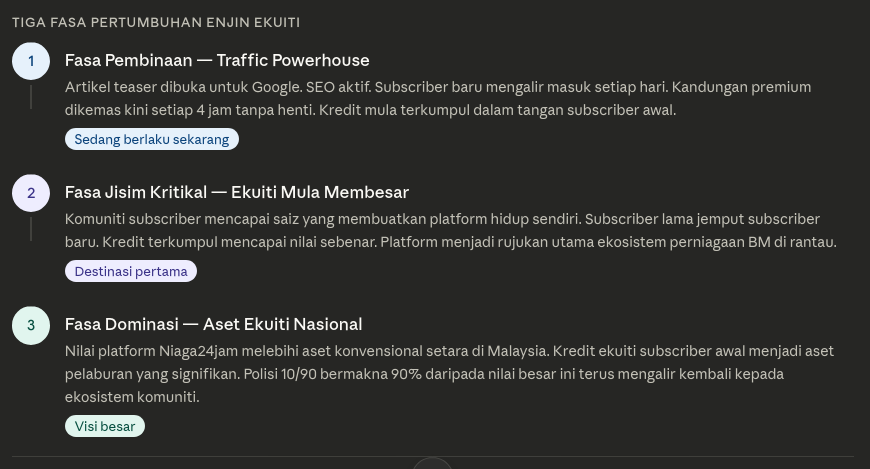Click the words "ekosistem komuniti." in phase 3
The image size is (870, 469).
(132, 397)
